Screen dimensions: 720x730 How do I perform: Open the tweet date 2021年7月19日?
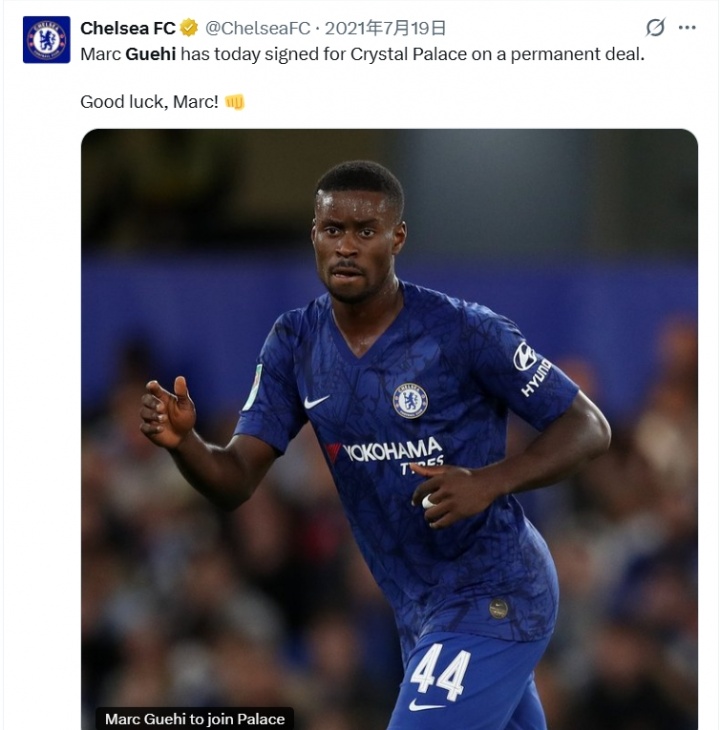click(x=386, y=28)
